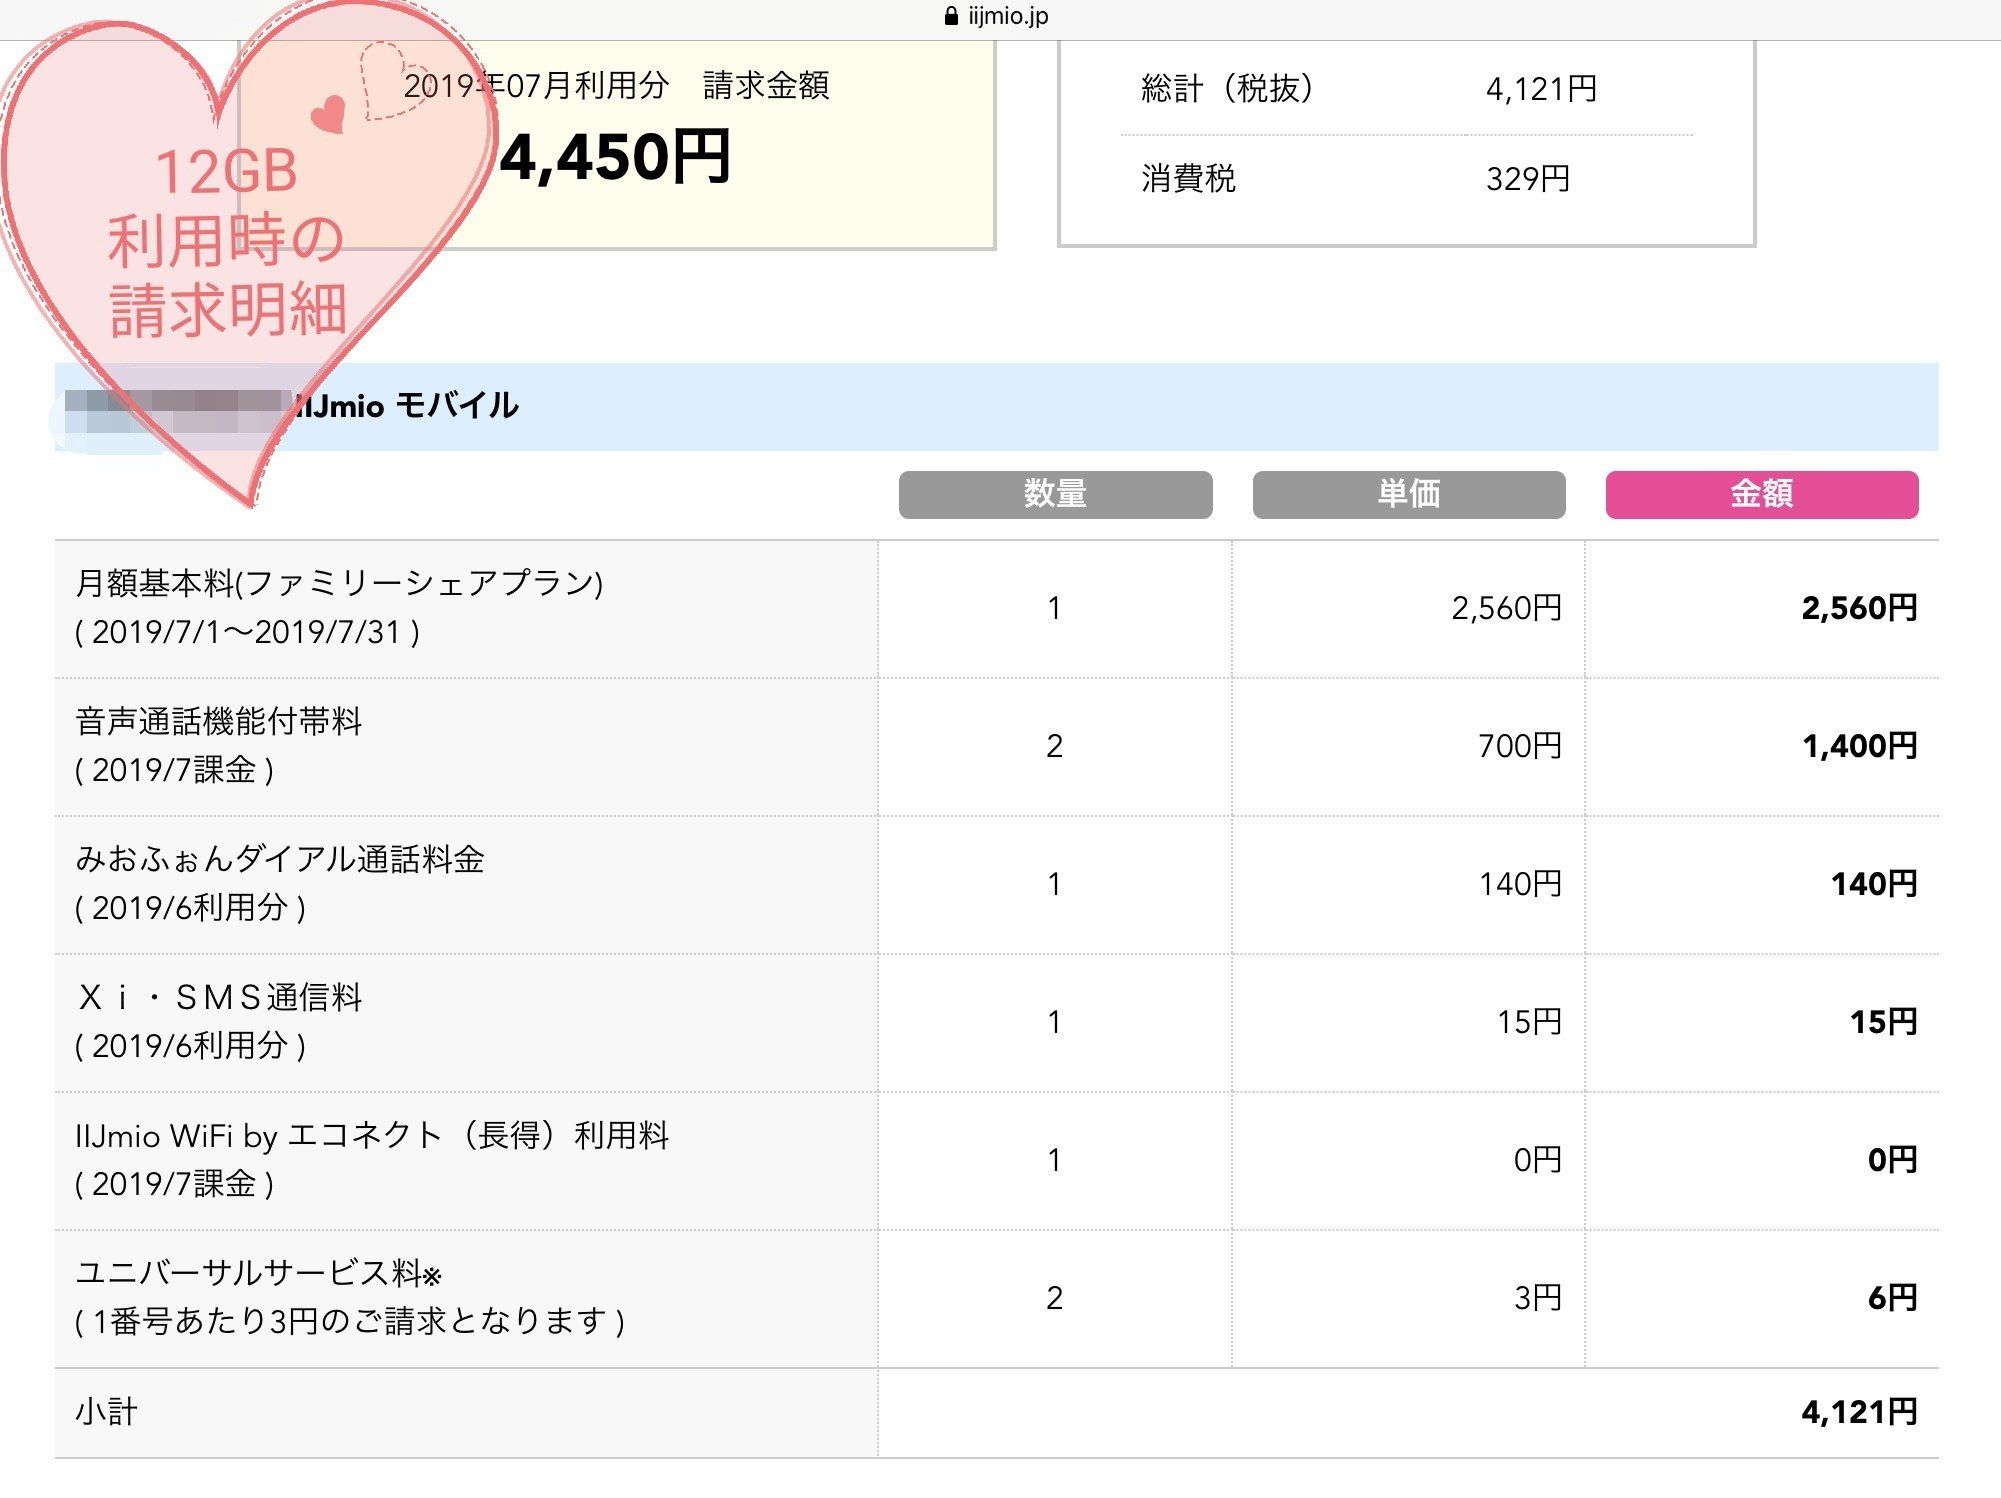Click the small red heart icon
The image size is (2001, 1498).
(x=328, y=115)
